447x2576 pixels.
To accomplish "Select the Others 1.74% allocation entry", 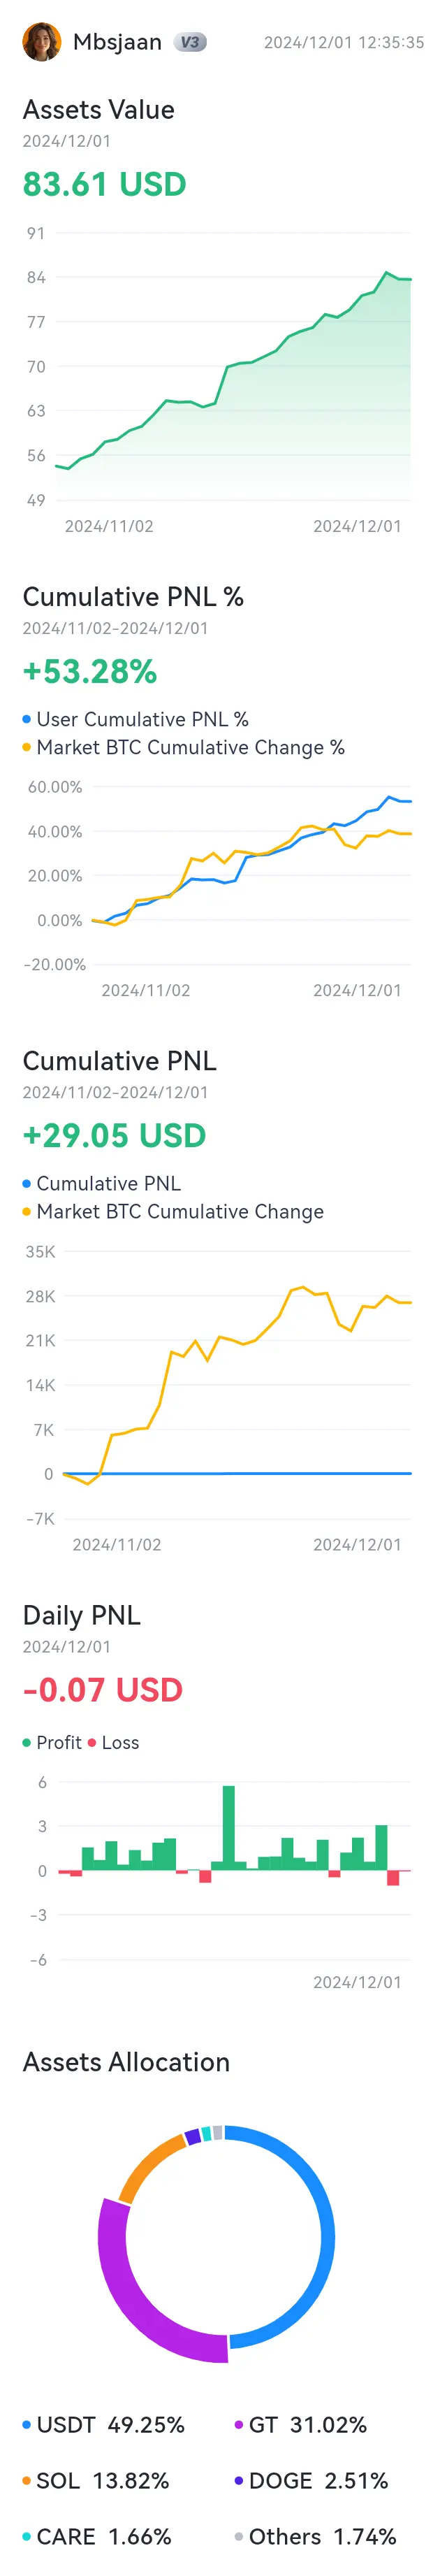I will 315,2536.
